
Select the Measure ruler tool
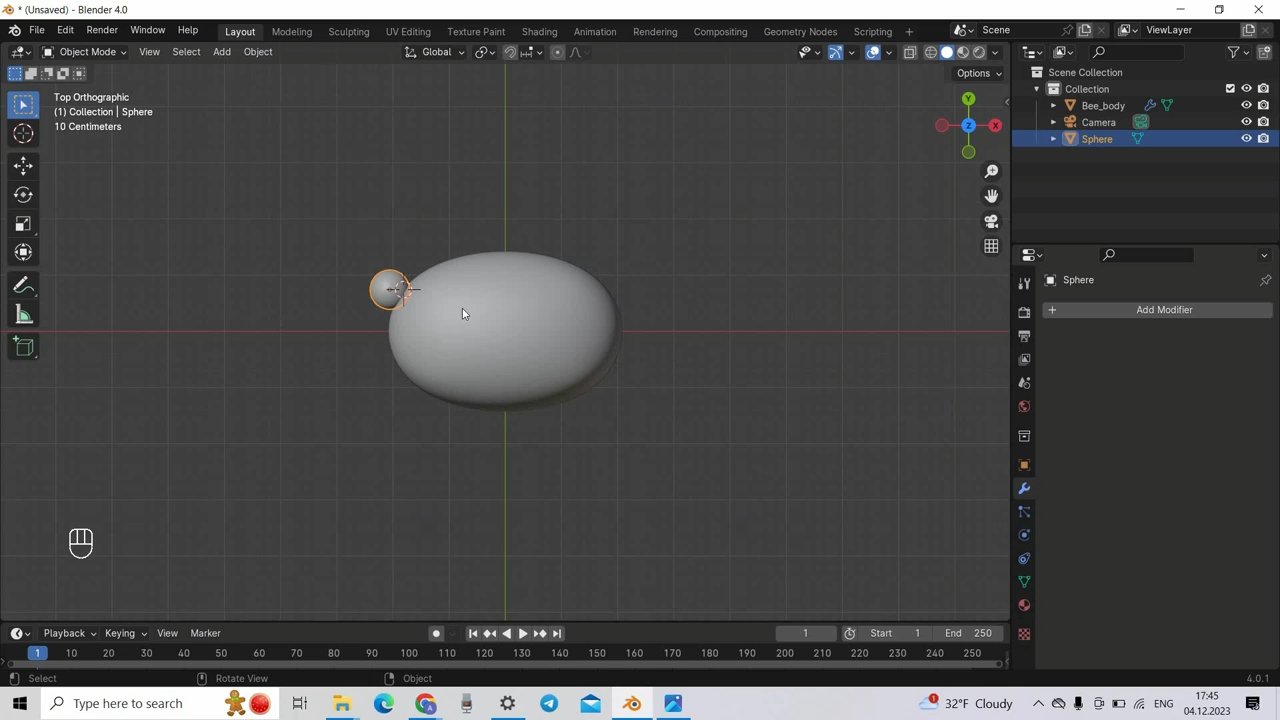pyautogui.click(x=23, y=316)
